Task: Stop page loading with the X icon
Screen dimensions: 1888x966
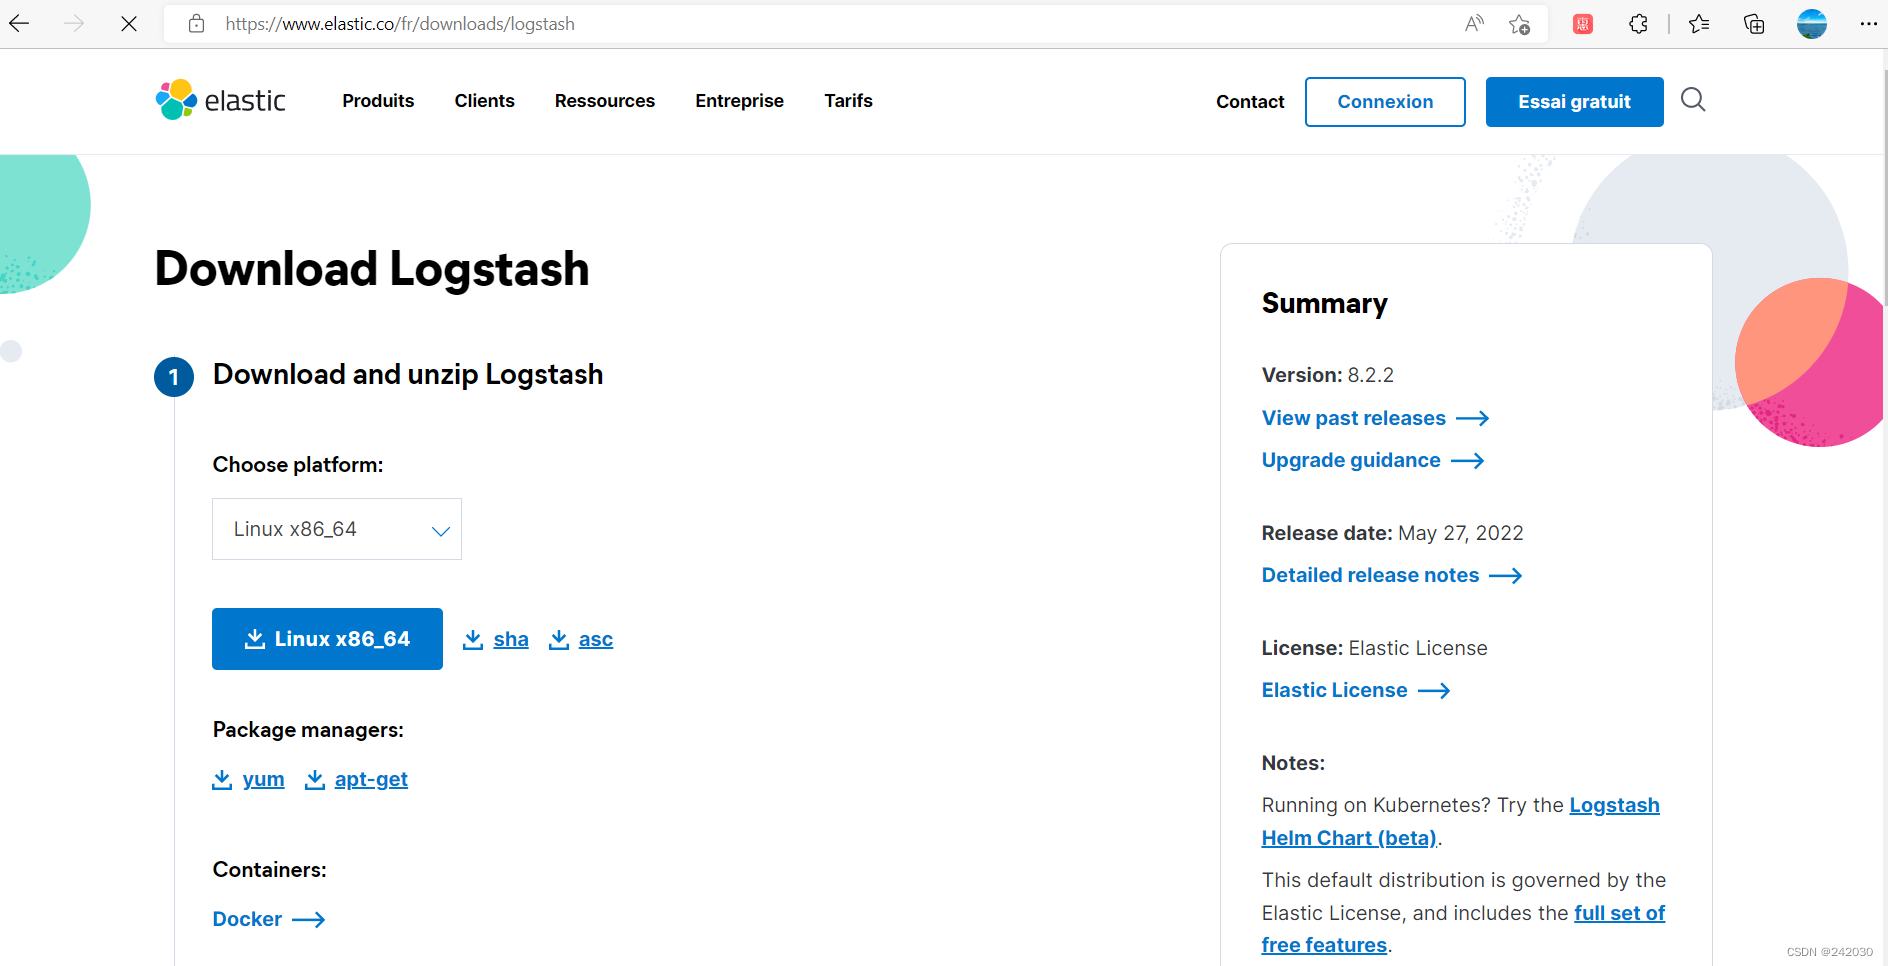Action: coord(129,23)
